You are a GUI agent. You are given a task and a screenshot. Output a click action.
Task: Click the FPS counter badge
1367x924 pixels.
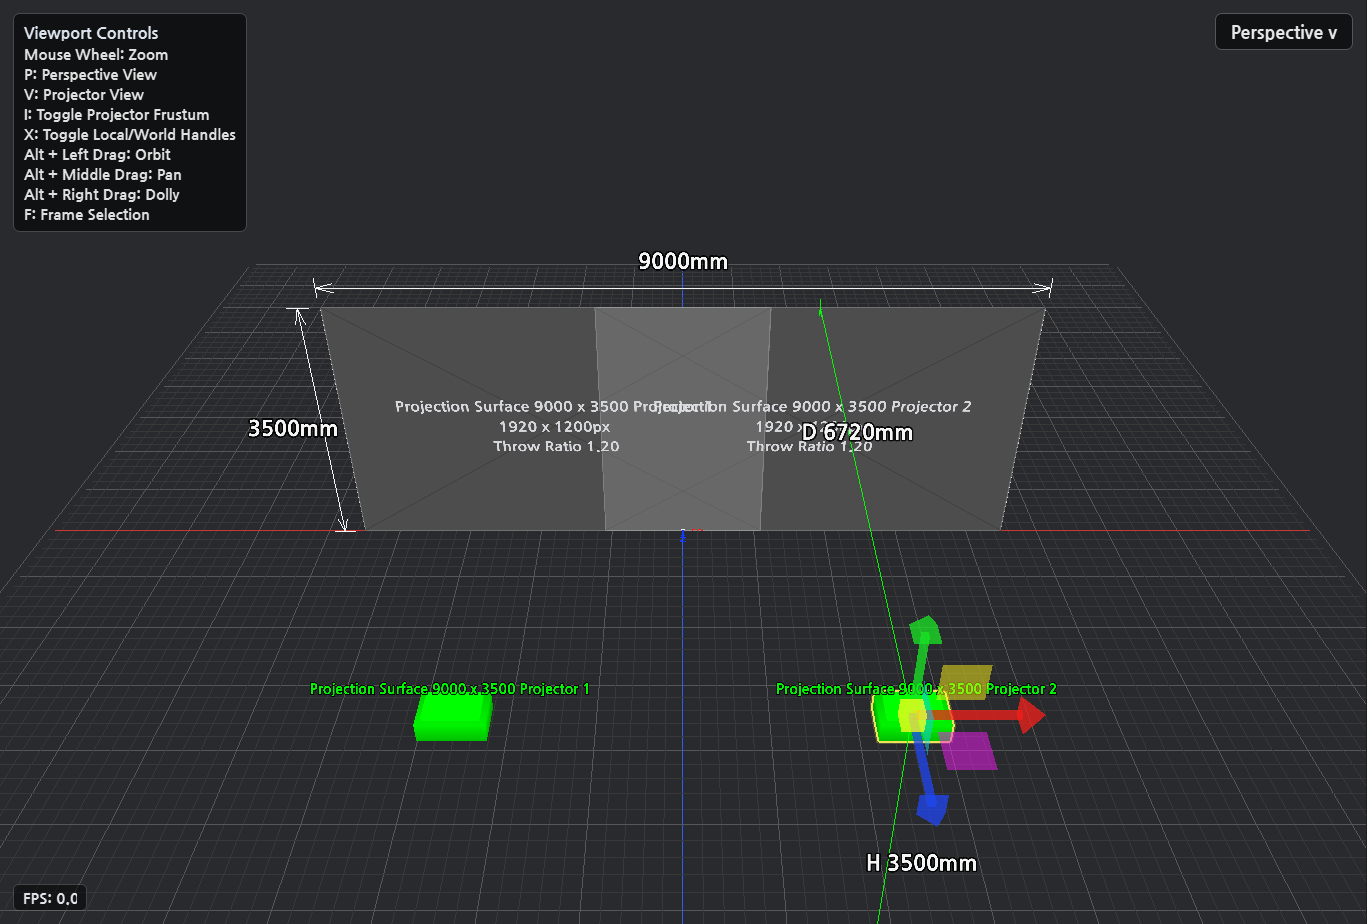pyautogui.click(x=50, y=898)
